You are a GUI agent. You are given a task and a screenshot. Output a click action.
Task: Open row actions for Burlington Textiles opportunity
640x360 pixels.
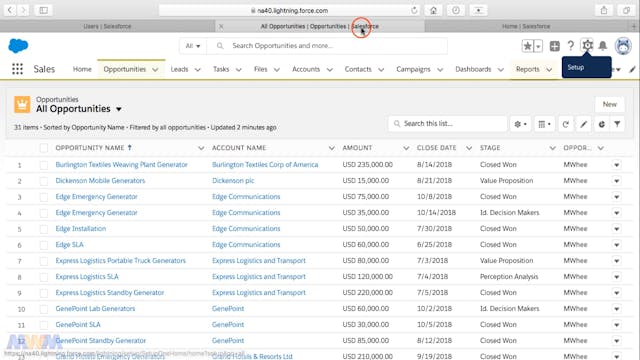tap(616, 165)
